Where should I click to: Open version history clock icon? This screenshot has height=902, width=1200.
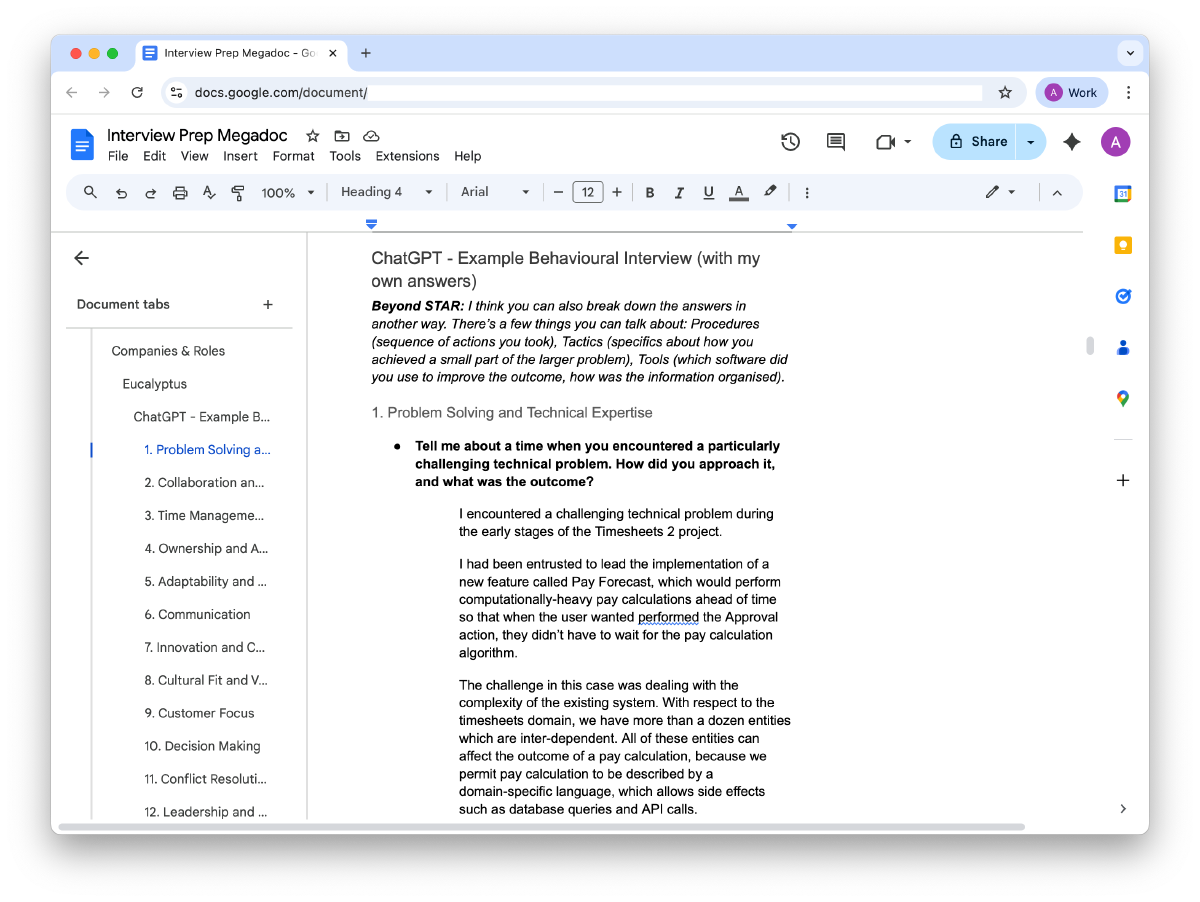[x=790, y=142]
